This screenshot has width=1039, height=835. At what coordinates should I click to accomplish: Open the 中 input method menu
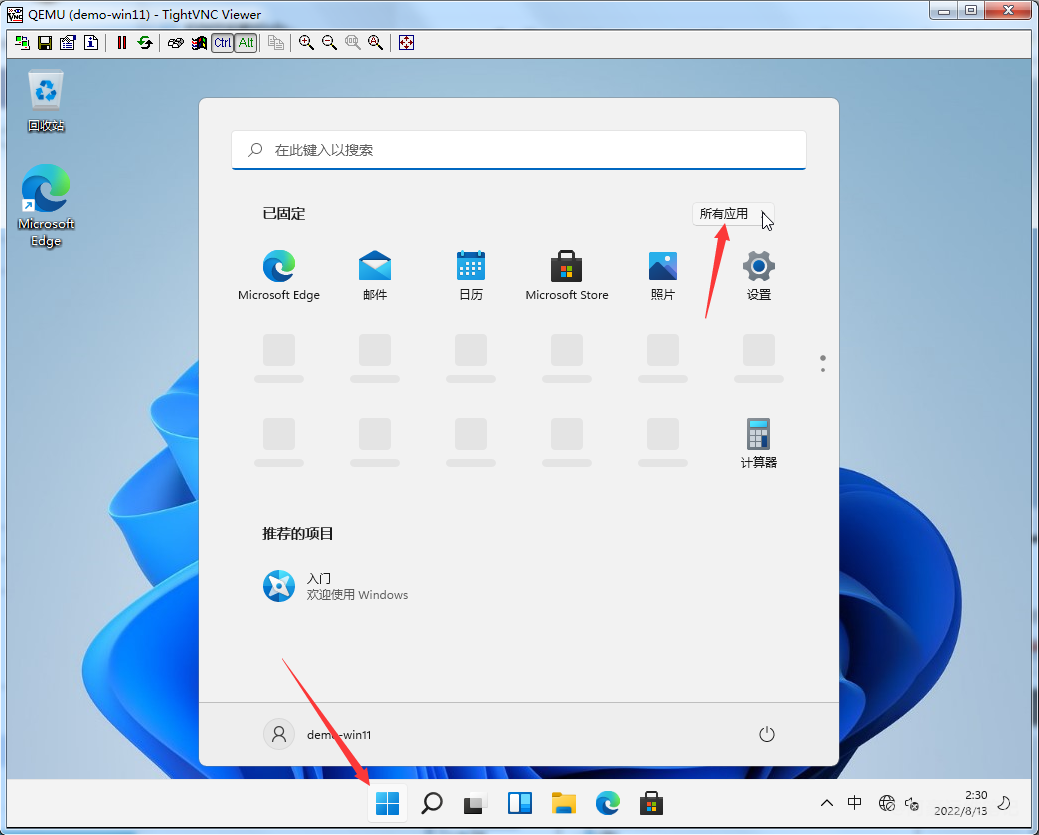[855, 803]
